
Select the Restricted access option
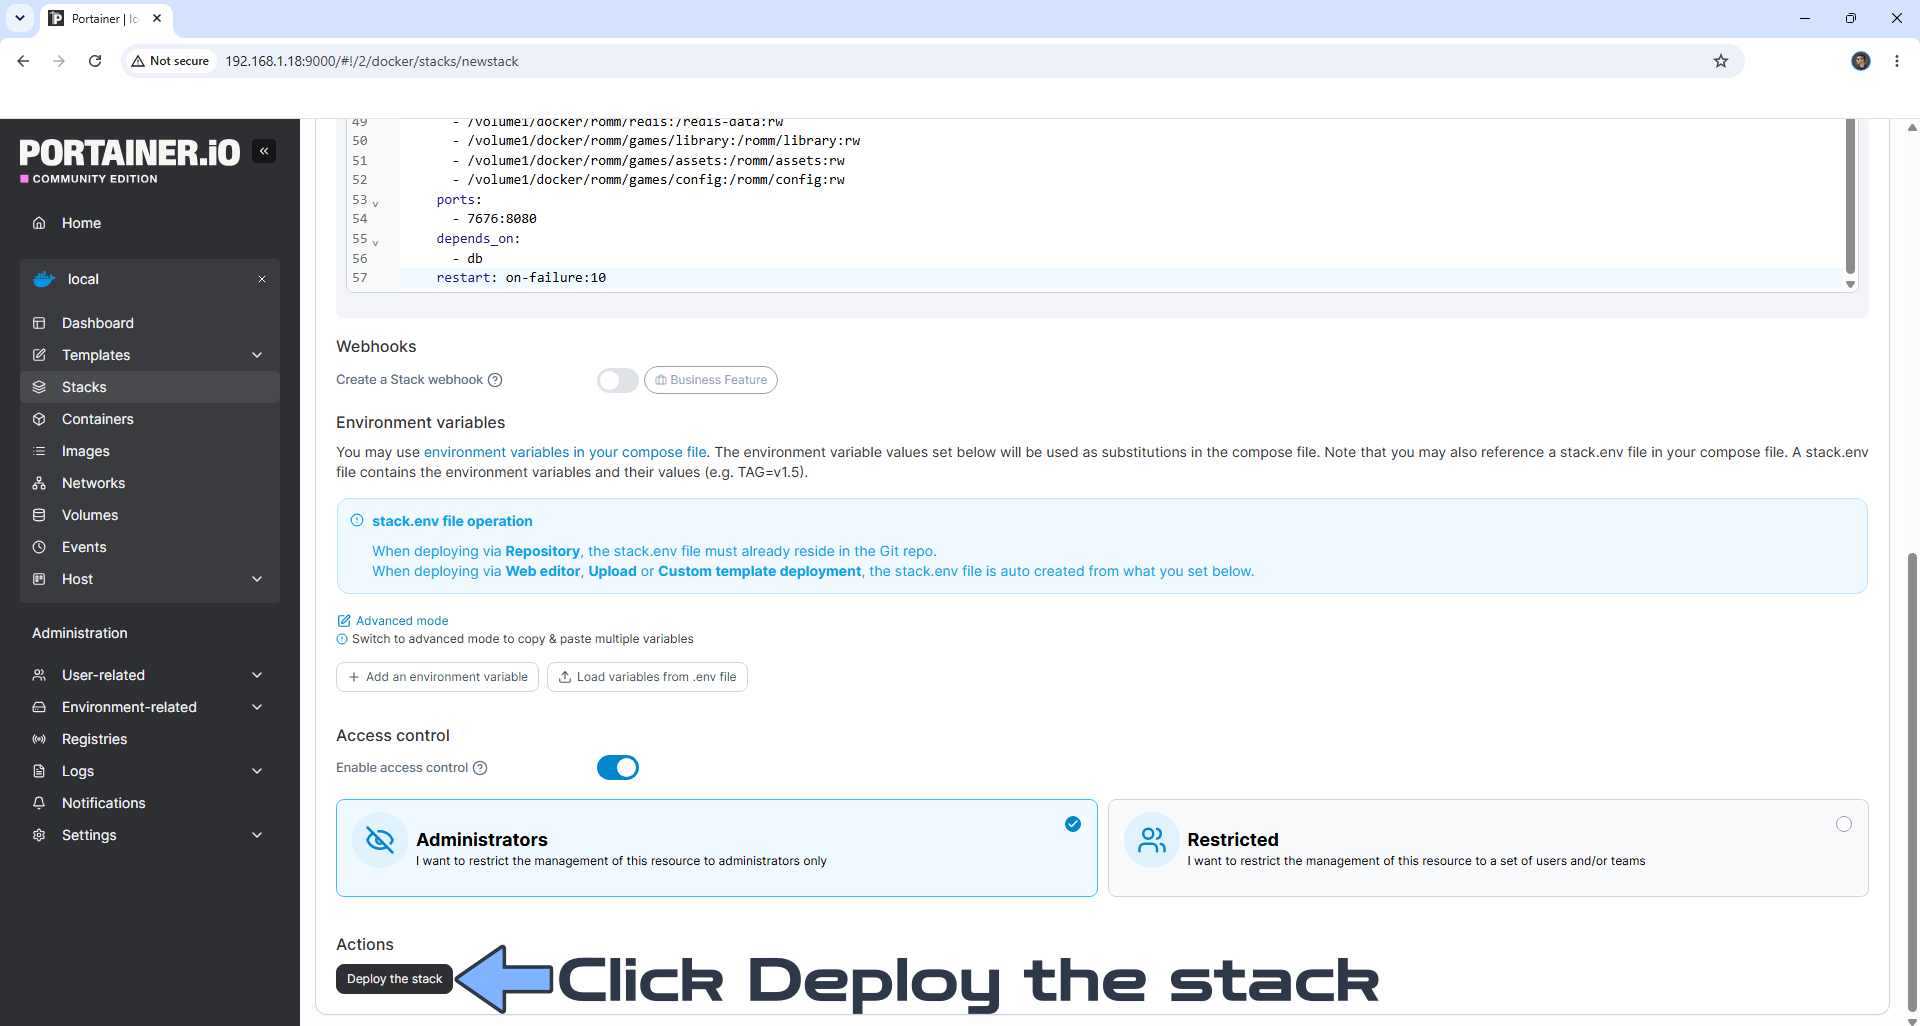(1488, 848)
